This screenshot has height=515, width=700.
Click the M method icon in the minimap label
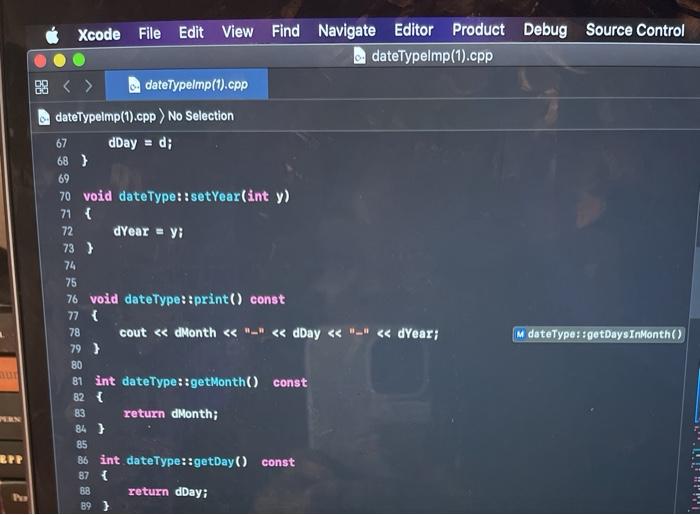[520, 334]
